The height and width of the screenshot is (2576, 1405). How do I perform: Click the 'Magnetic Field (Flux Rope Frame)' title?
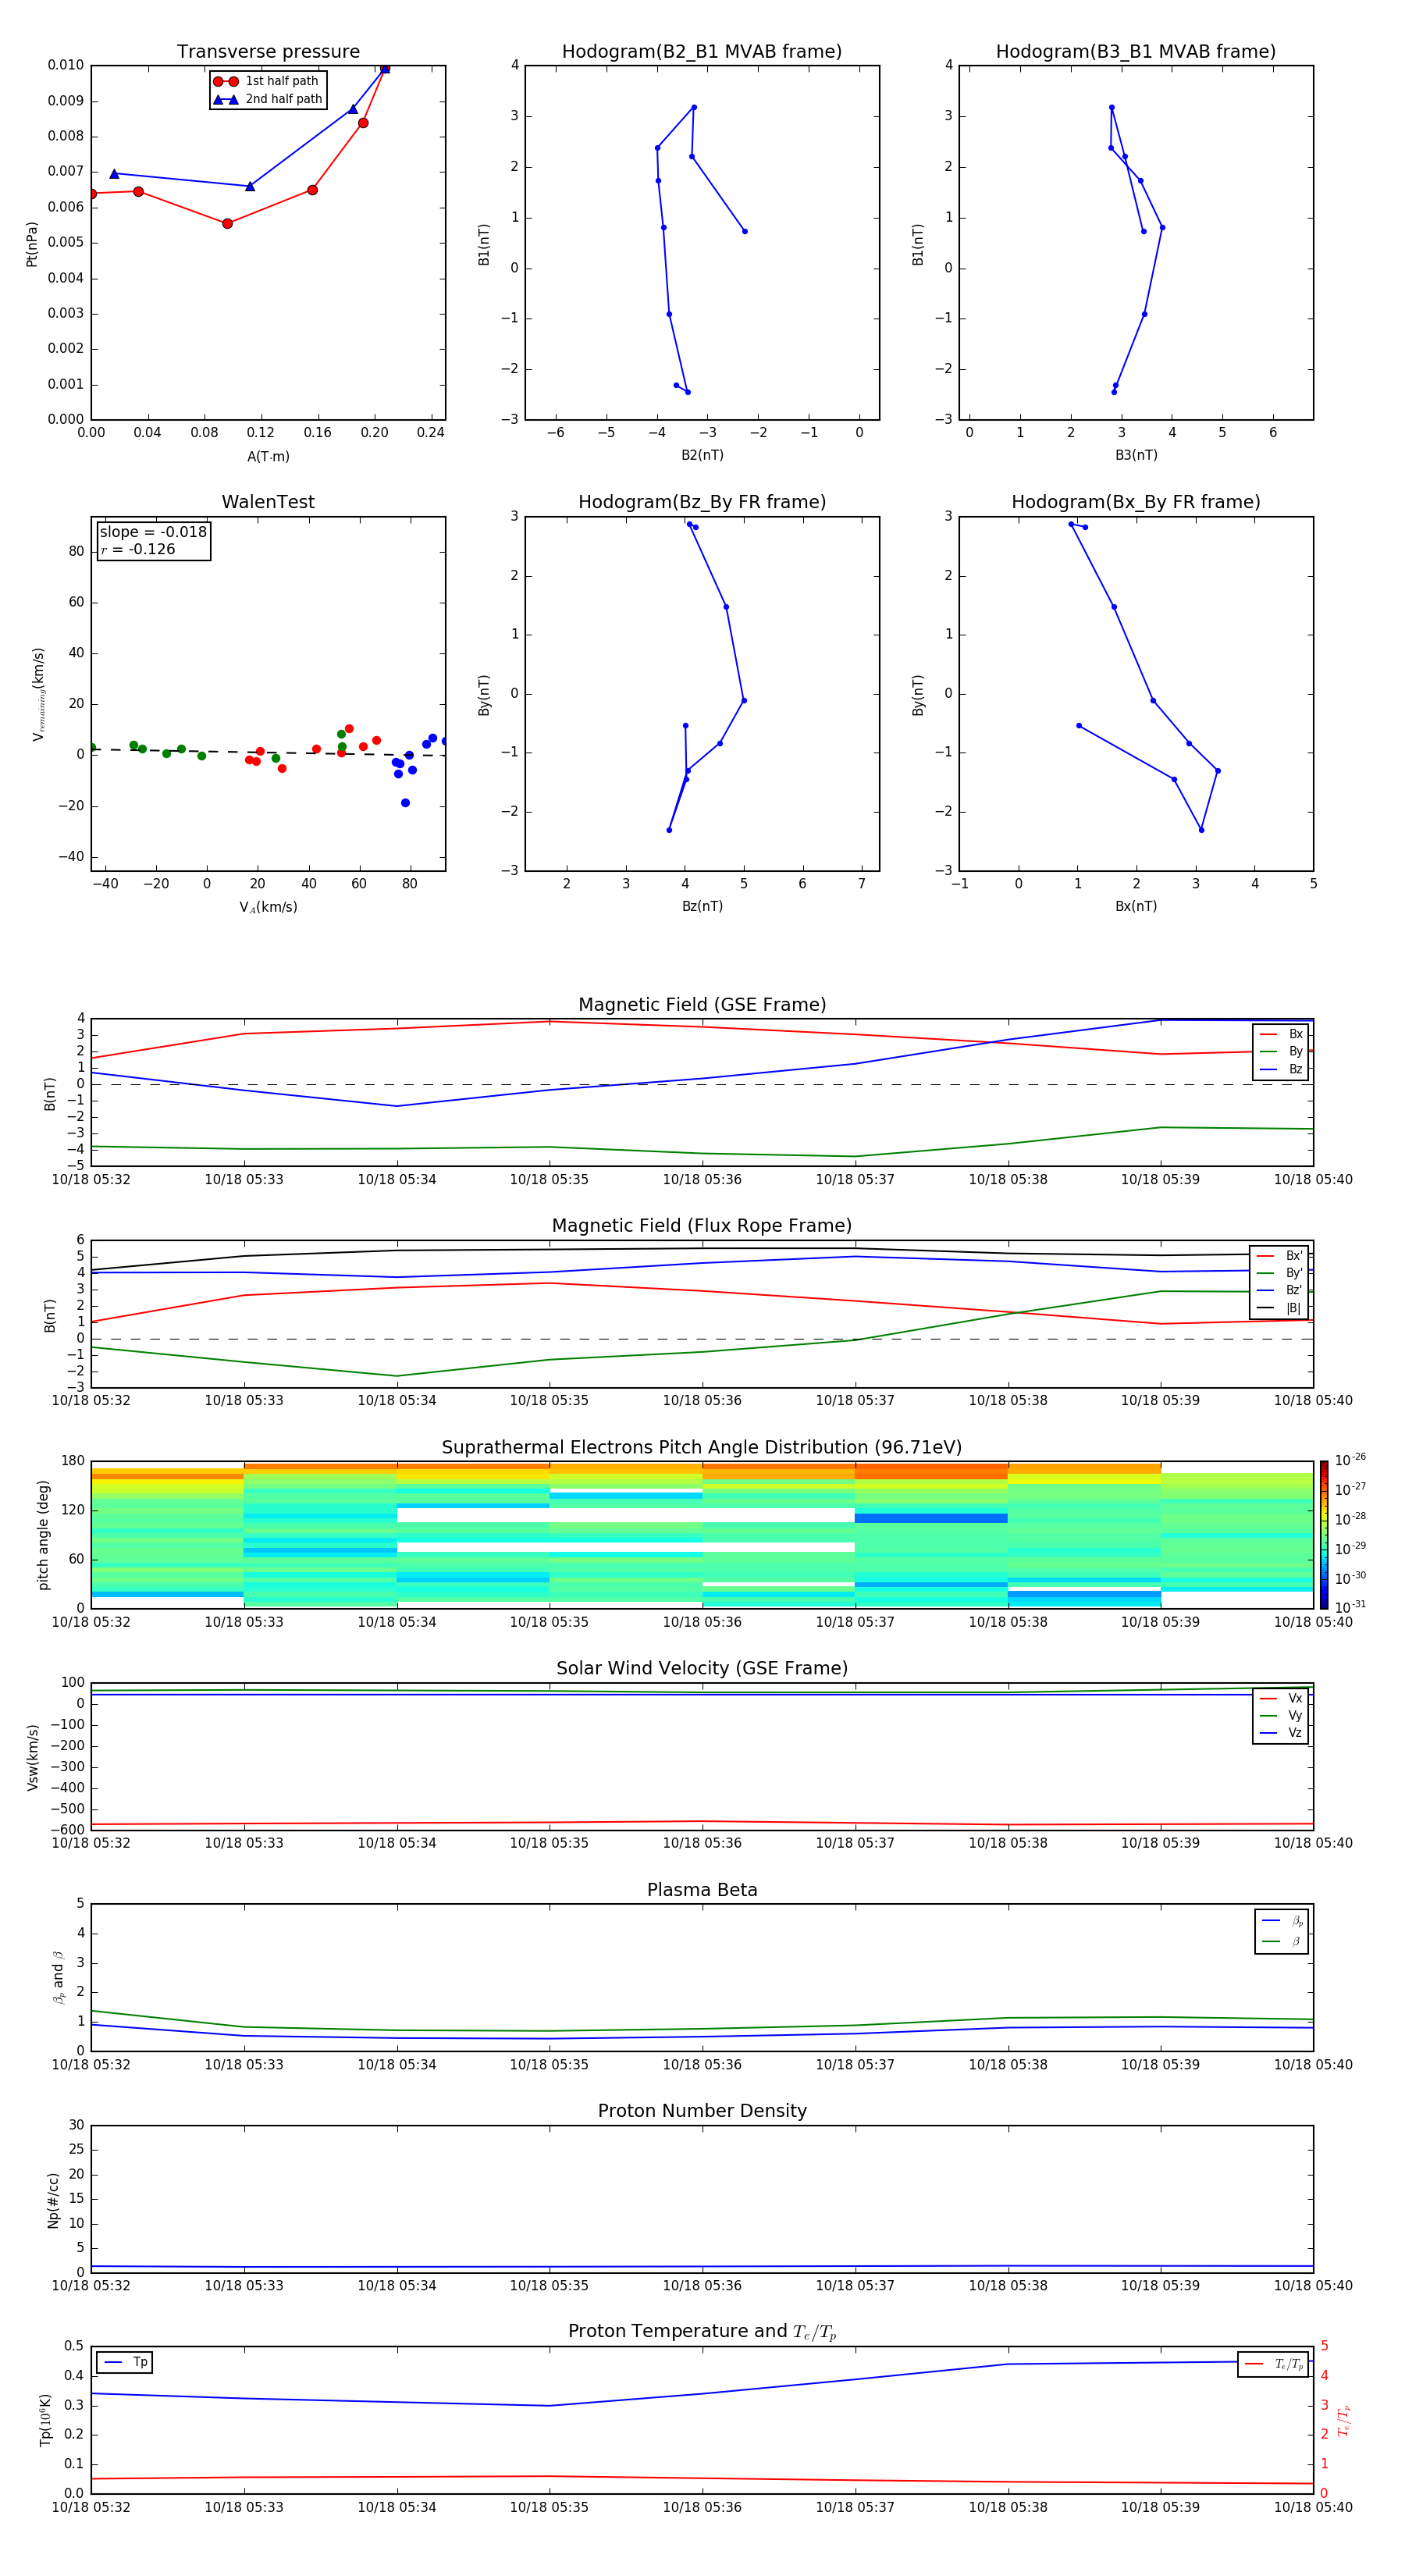tap(702, 1226)
